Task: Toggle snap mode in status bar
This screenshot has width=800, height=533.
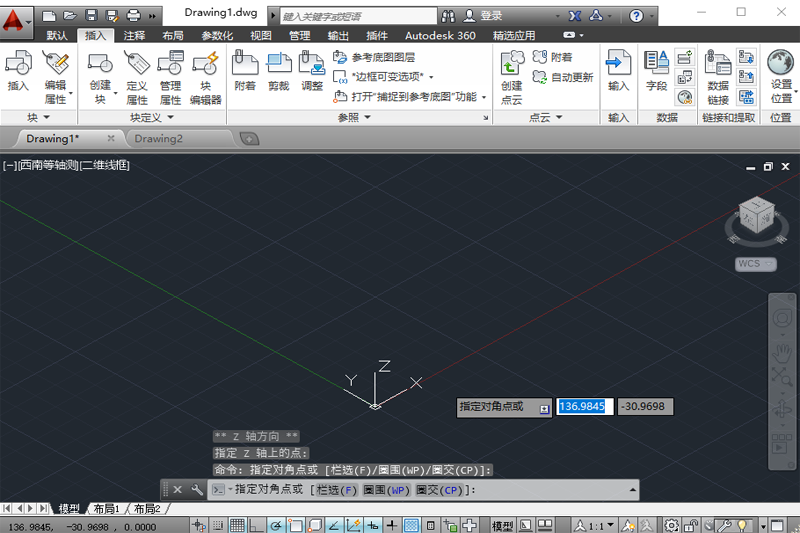Action: coord(218,525)
